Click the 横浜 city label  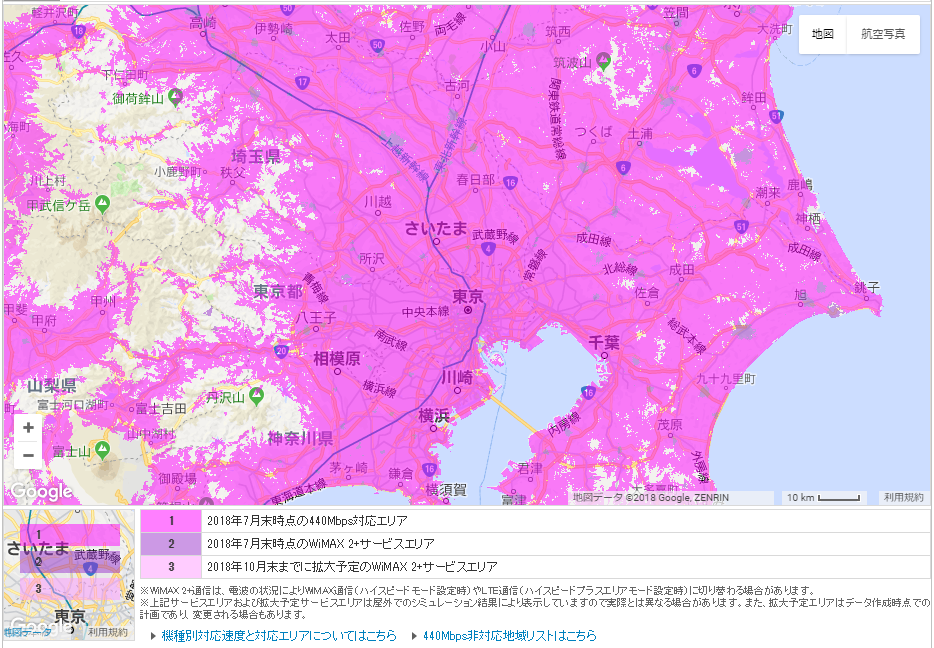pos(434,416)
